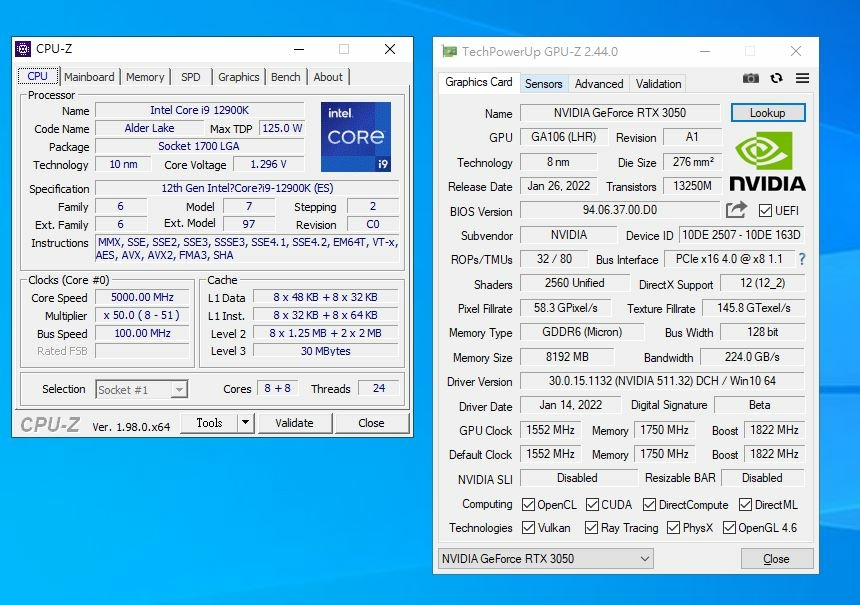The width and height of the screenshot is (860, 605).
Task: Switch to the Advanced tab in GPU-Z
Action: (x=599, y=84)
